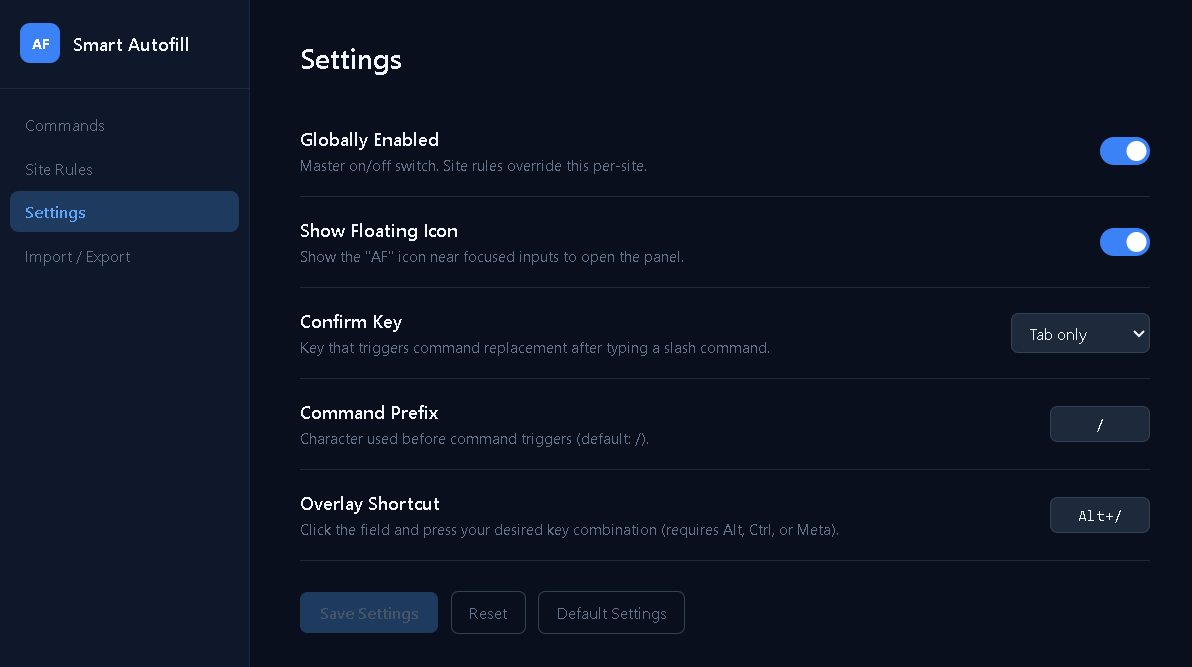Image resolution: width=1192 pixels, height=667 pixels.
Task: Click the Settings page heading
Action: 350,60
